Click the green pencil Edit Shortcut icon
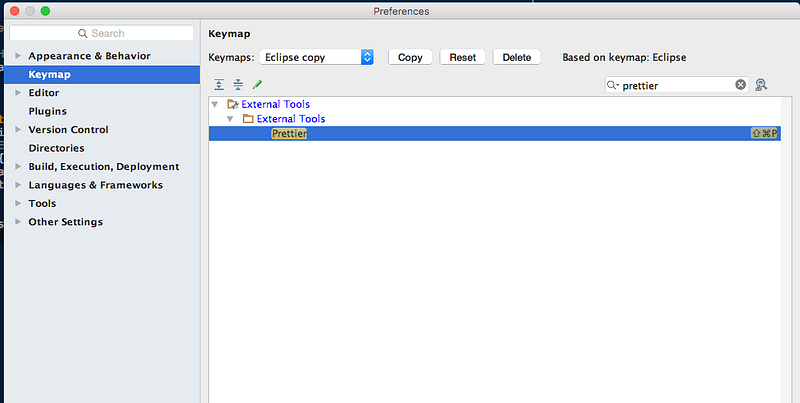This screenshot has width=800, height=403. [x=257, y=85]
